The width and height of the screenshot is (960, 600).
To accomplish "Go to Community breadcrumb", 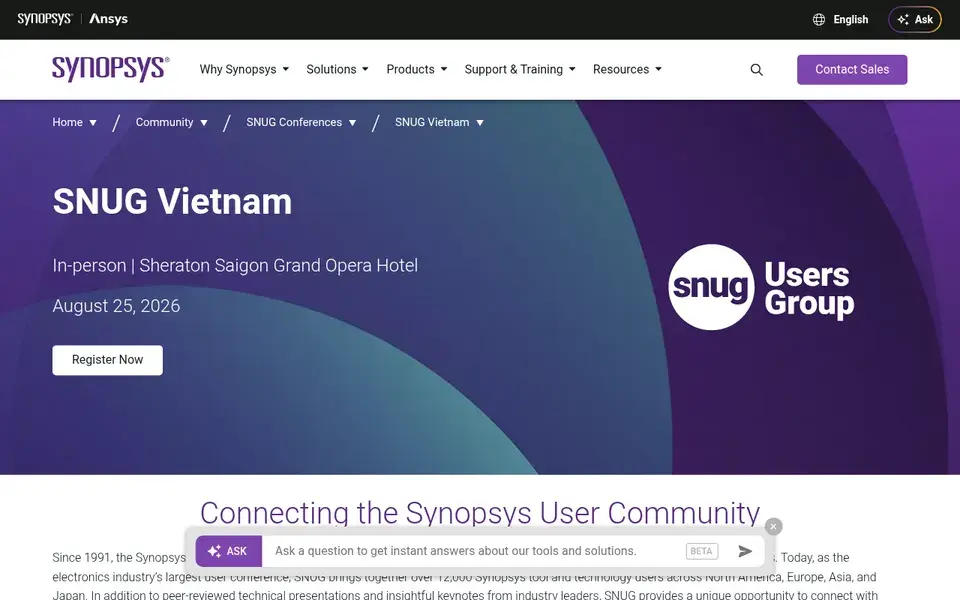I will (164, 122).
